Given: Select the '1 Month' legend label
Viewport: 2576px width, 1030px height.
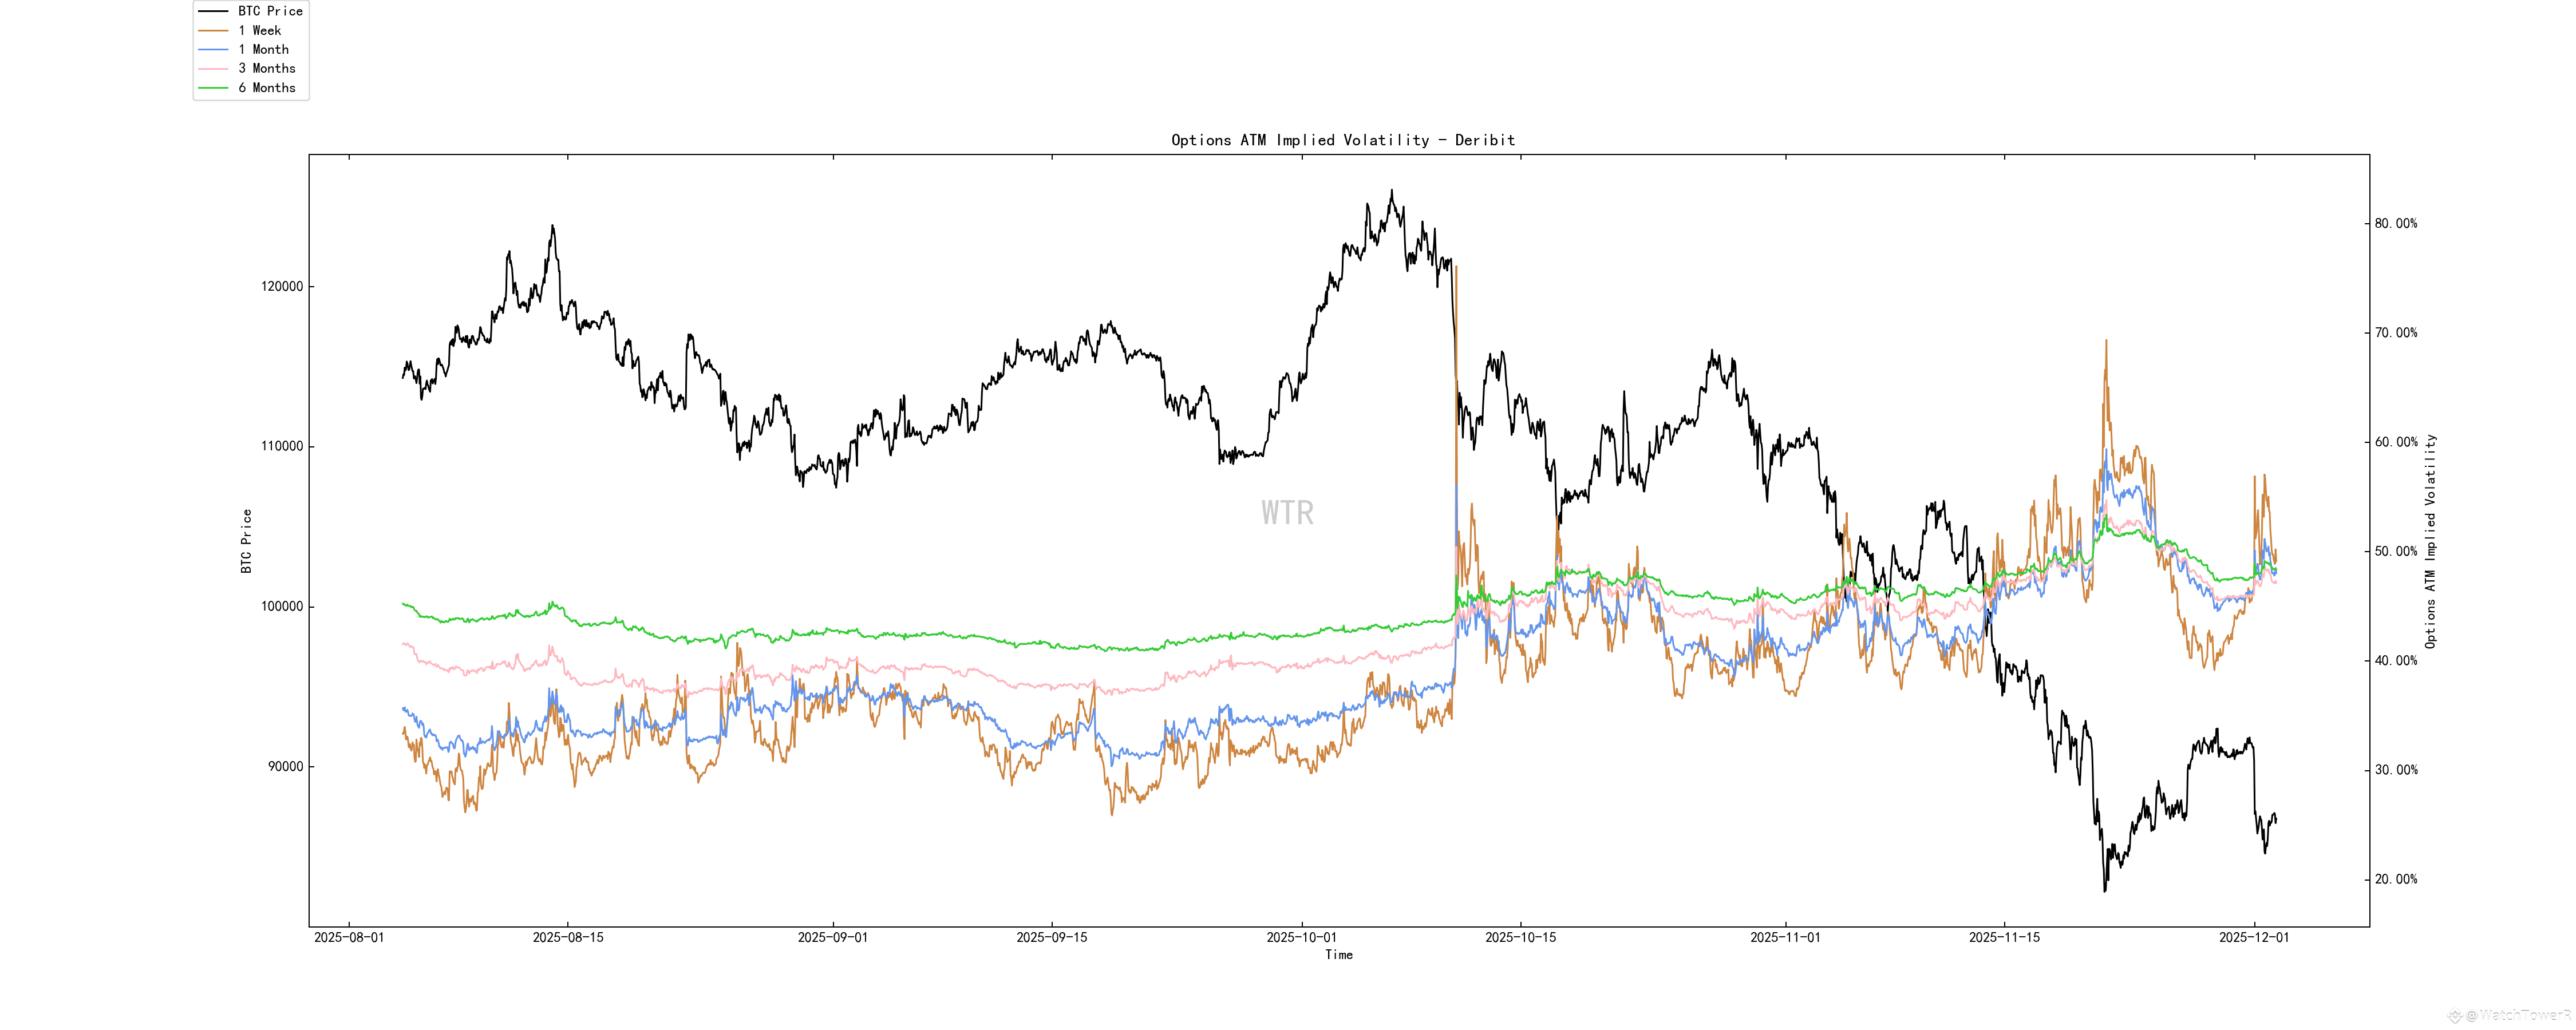Looking at the screenshot, I should 263,50.
